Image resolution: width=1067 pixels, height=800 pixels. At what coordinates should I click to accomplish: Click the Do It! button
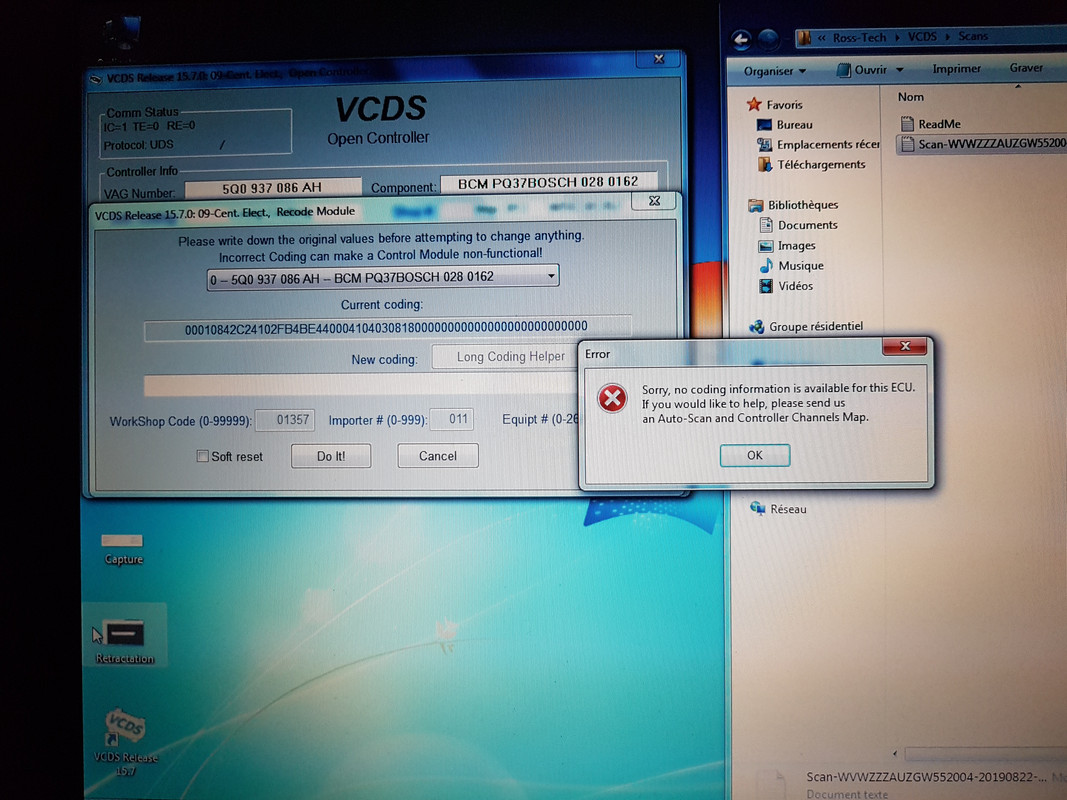331,456
